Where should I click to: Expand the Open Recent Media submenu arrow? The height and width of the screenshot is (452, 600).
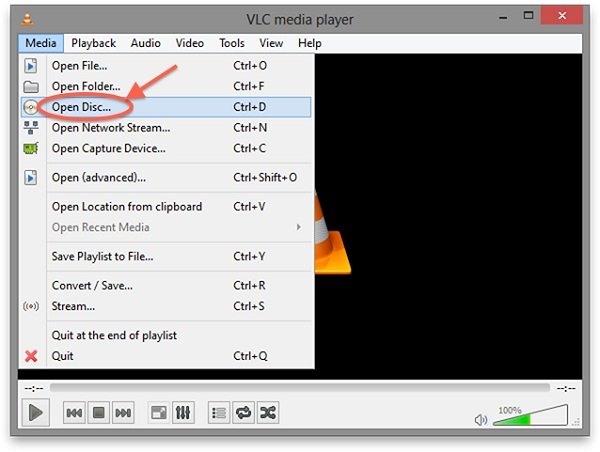tap(298, 227)
